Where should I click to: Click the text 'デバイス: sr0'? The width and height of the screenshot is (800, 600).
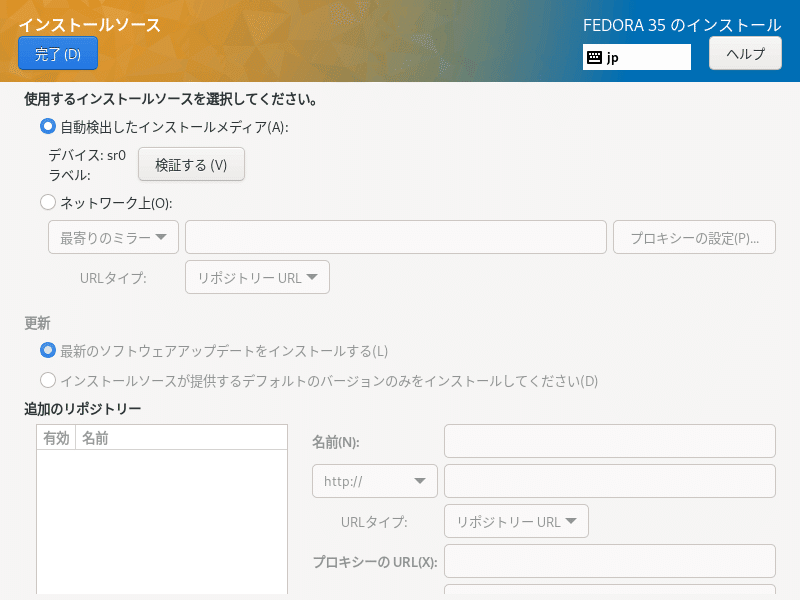point(87,155)
